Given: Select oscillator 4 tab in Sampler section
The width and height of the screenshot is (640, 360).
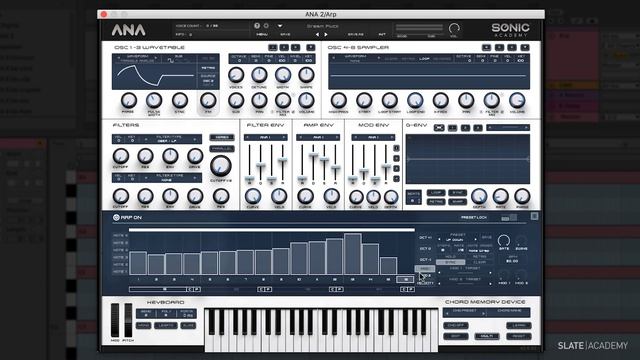Looking at the screenshot, I should (486, 47).
